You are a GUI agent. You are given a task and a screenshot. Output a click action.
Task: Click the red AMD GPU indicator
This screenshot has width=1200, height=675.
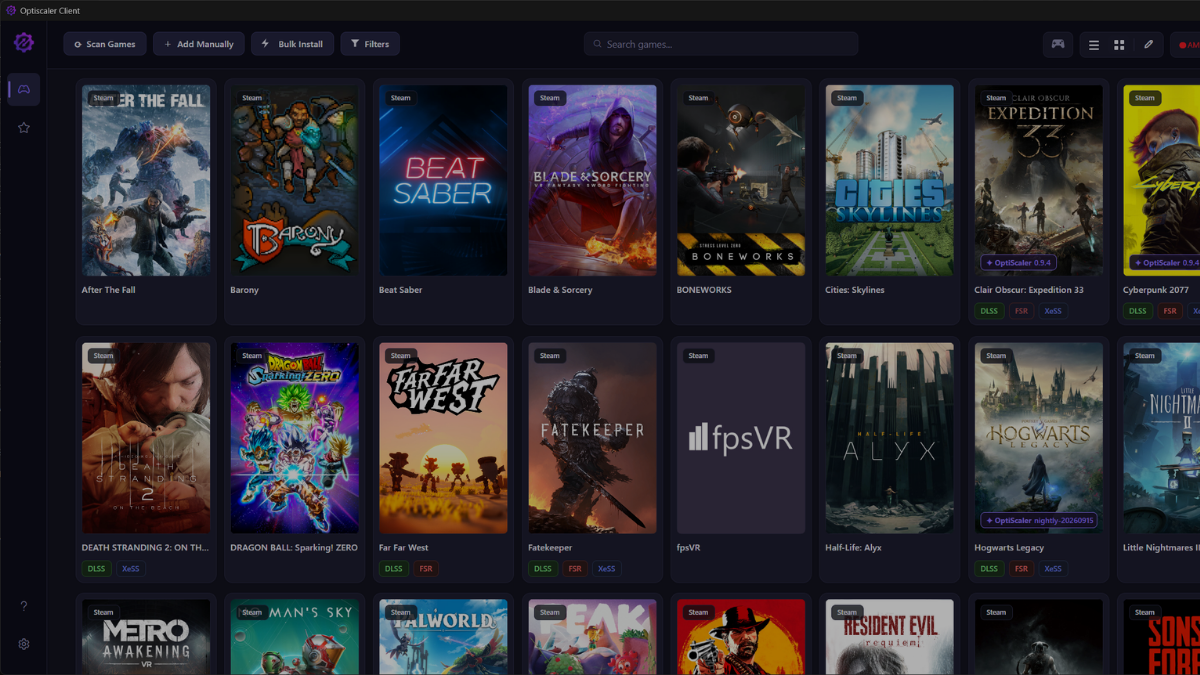(x=1186, y=44)
